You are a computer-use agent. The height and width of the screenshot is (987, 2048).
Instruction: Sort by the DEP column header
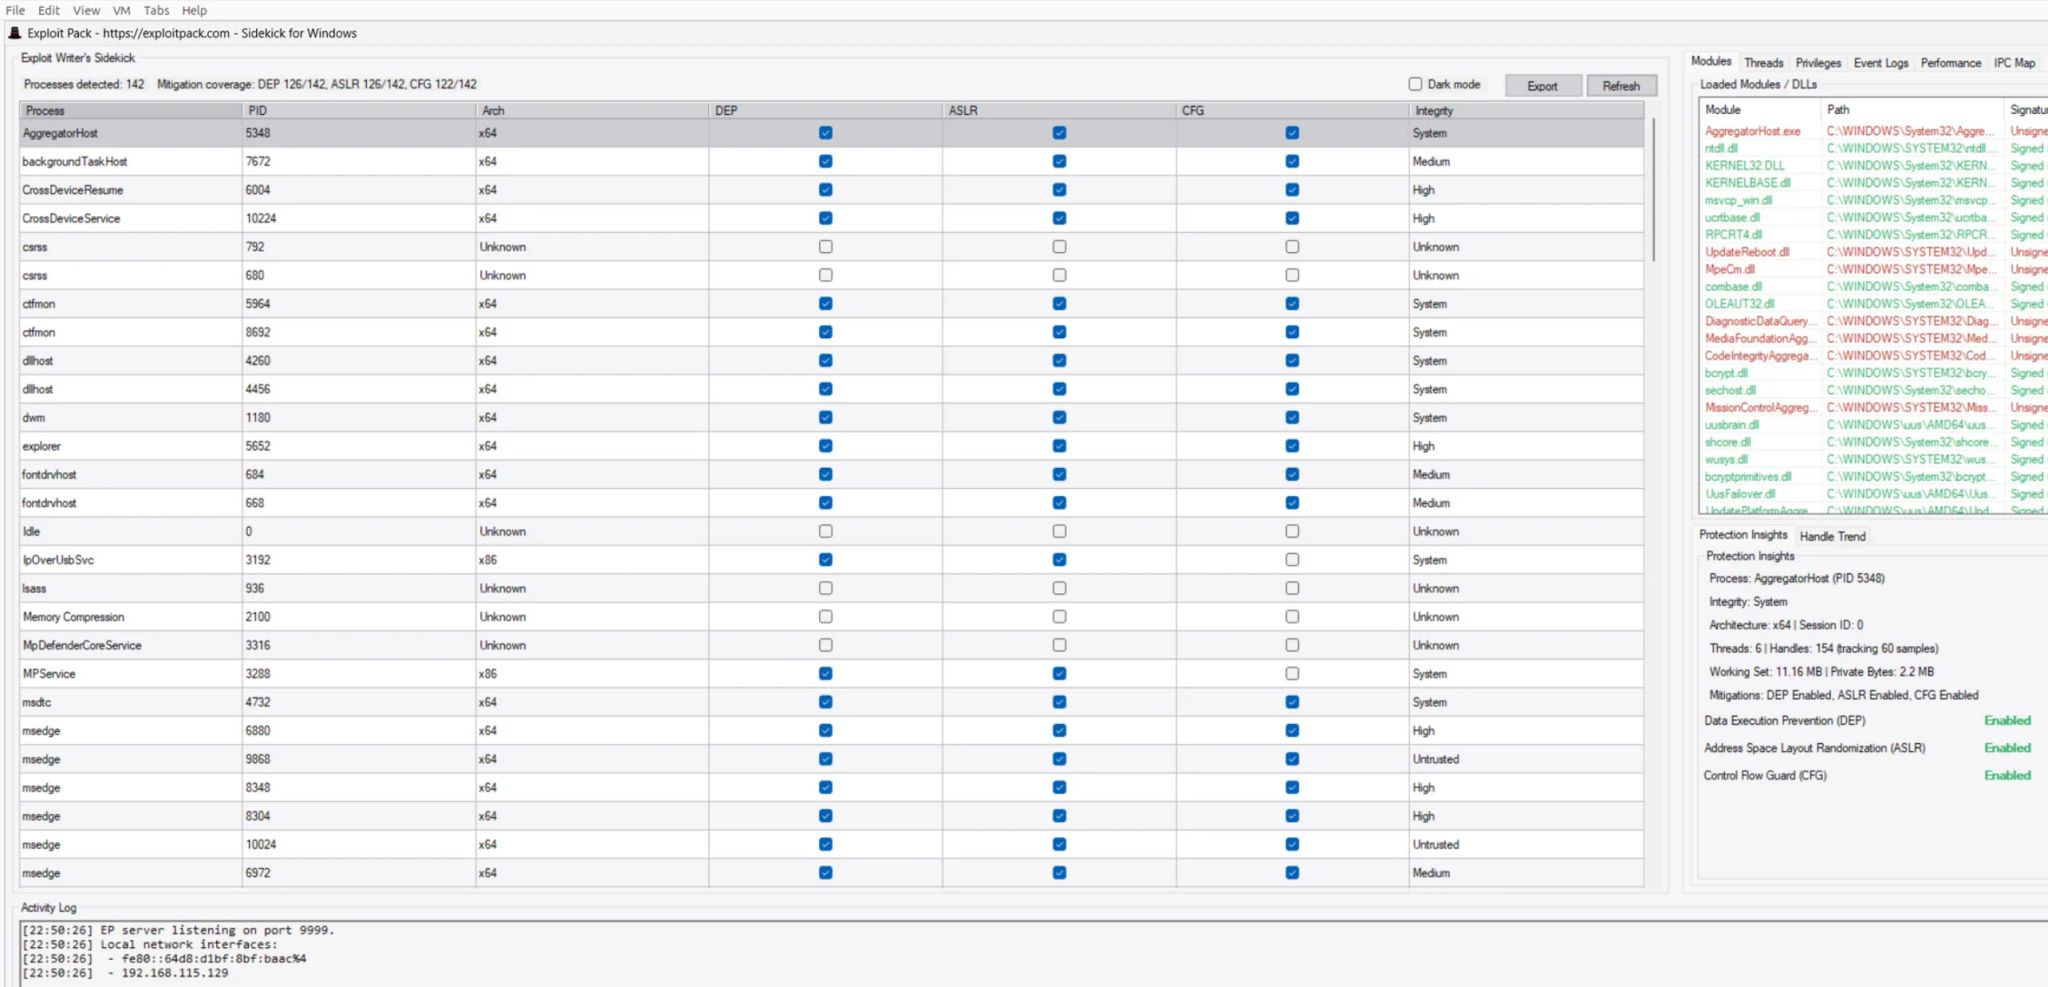pos(825,110)
